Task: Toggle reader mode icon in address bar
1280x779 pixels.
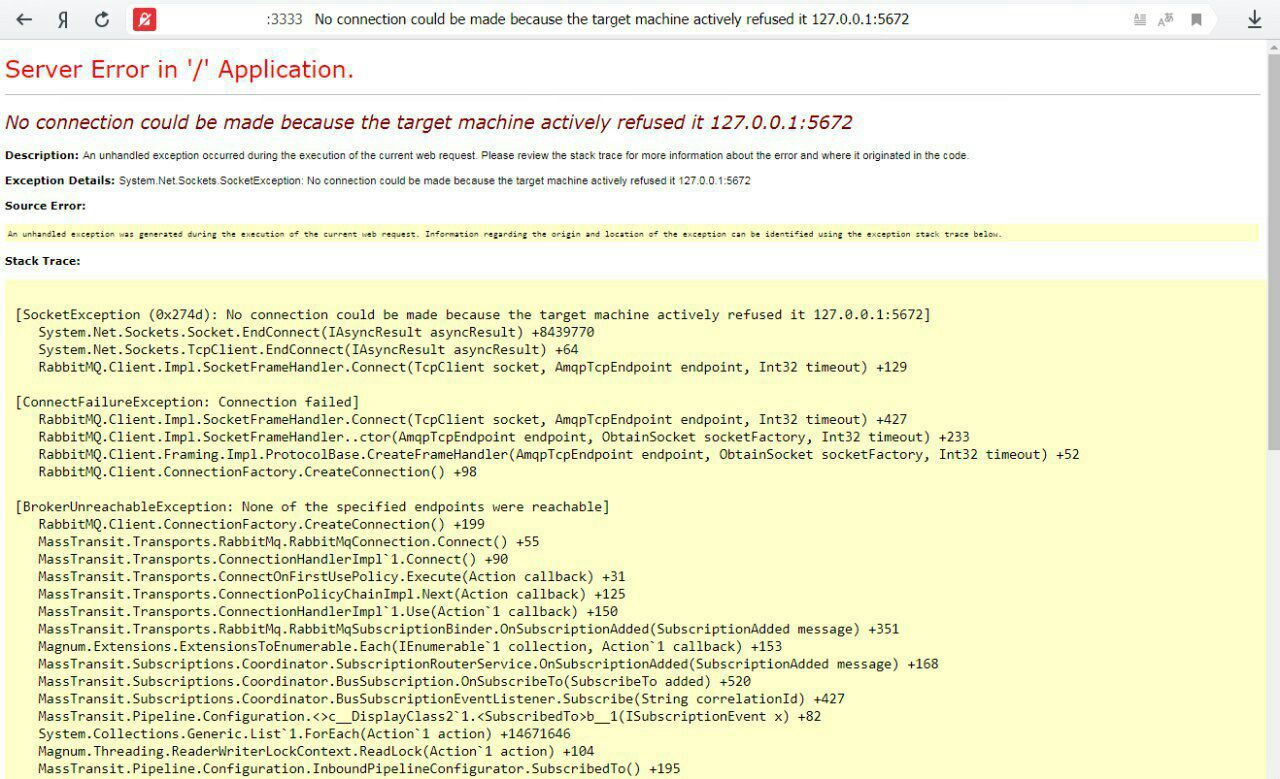Action: 1140,19
